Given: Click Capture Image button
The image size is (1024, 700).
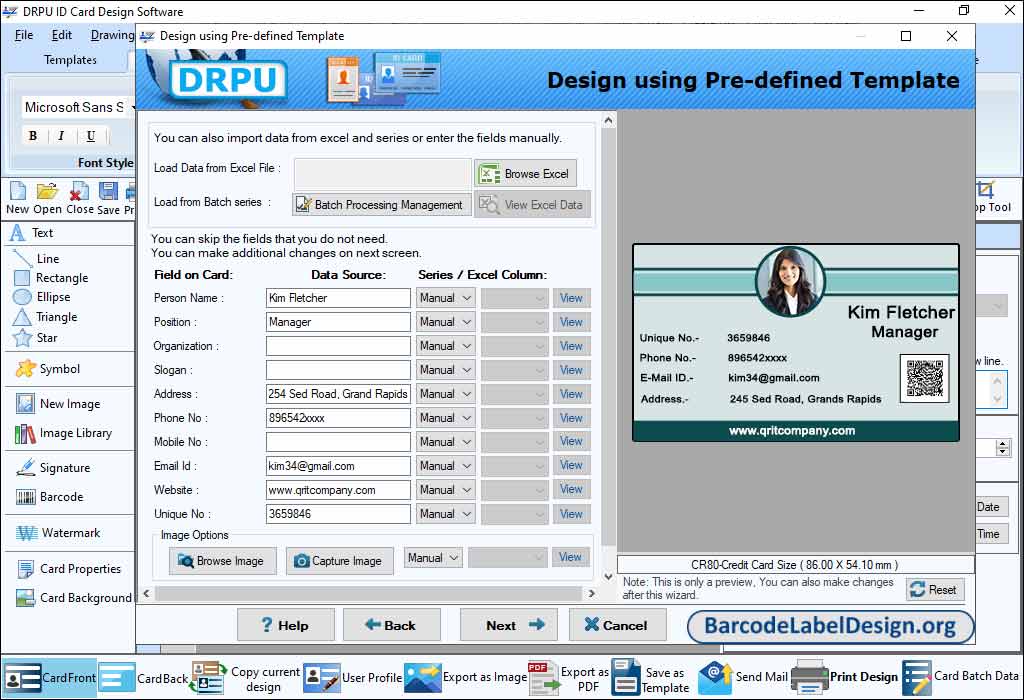Looking at the screenshot, I should click(339, 561).
